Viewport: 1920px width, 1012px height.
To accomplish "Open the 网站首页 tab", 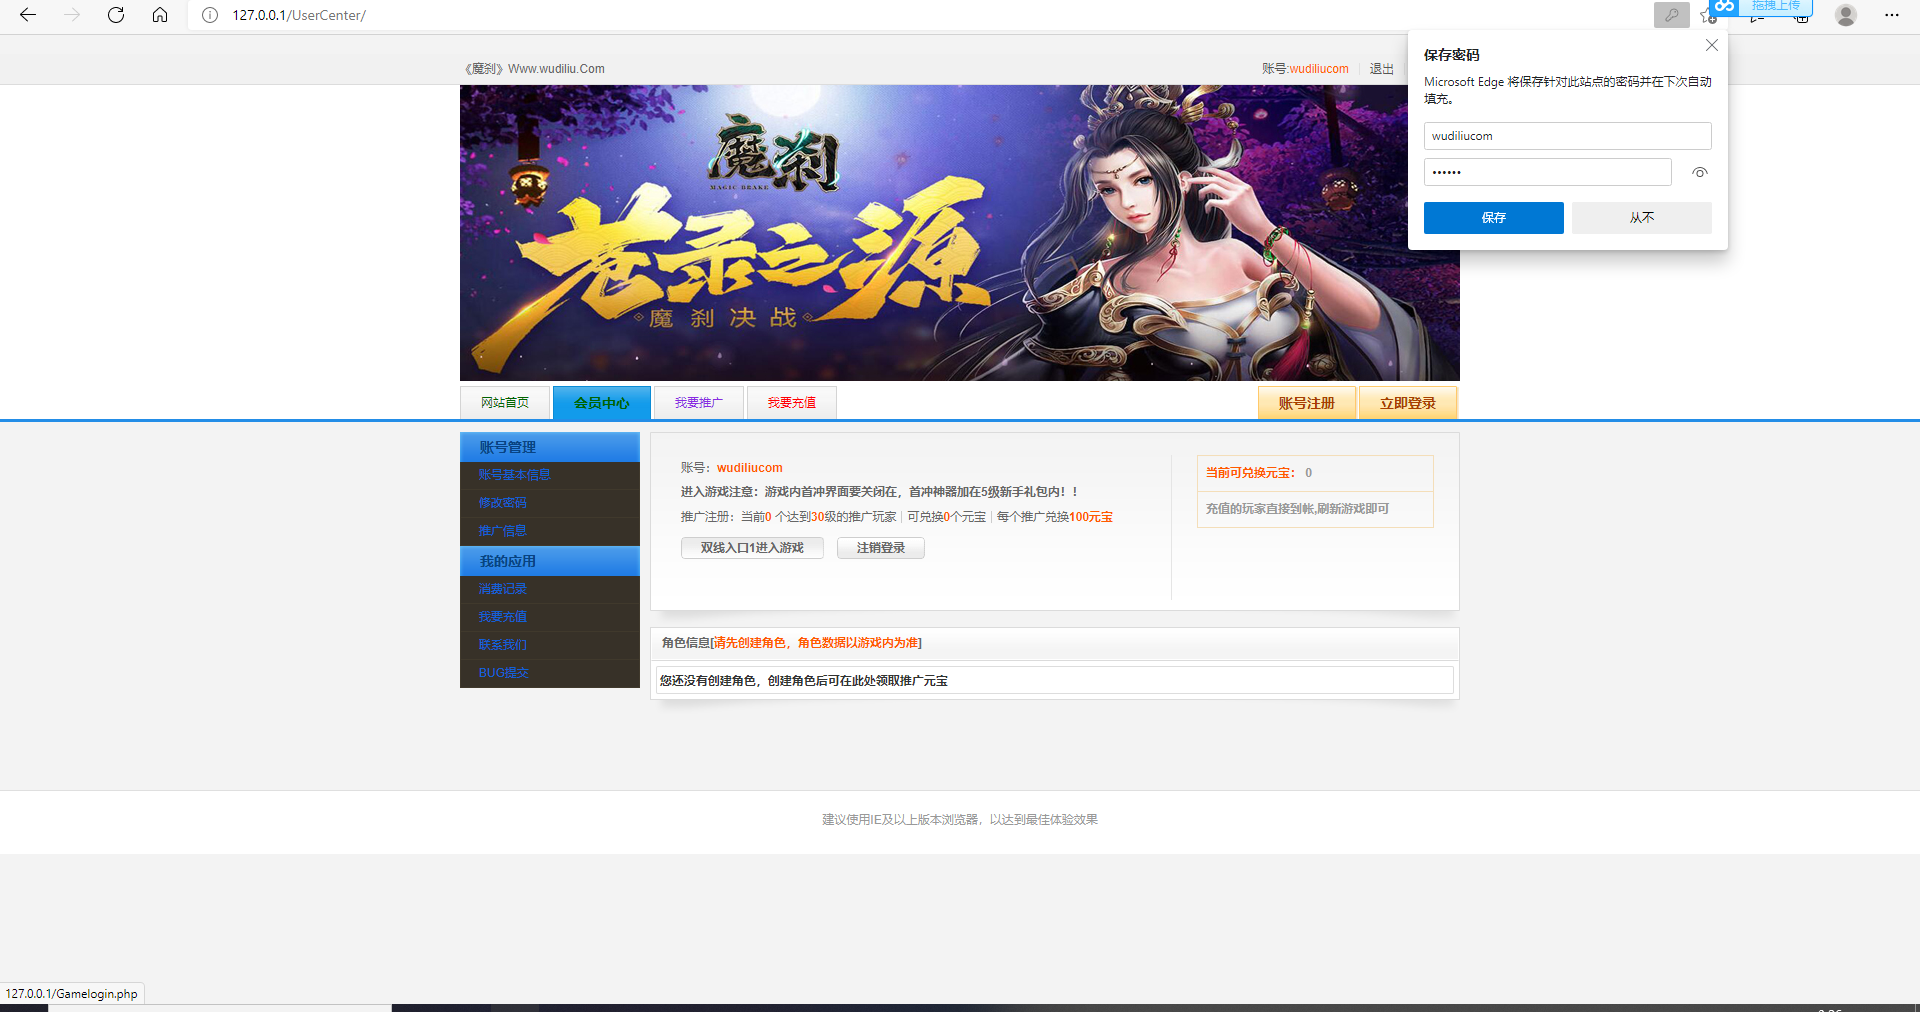I will pyautogui.click(x=505, y=402).
